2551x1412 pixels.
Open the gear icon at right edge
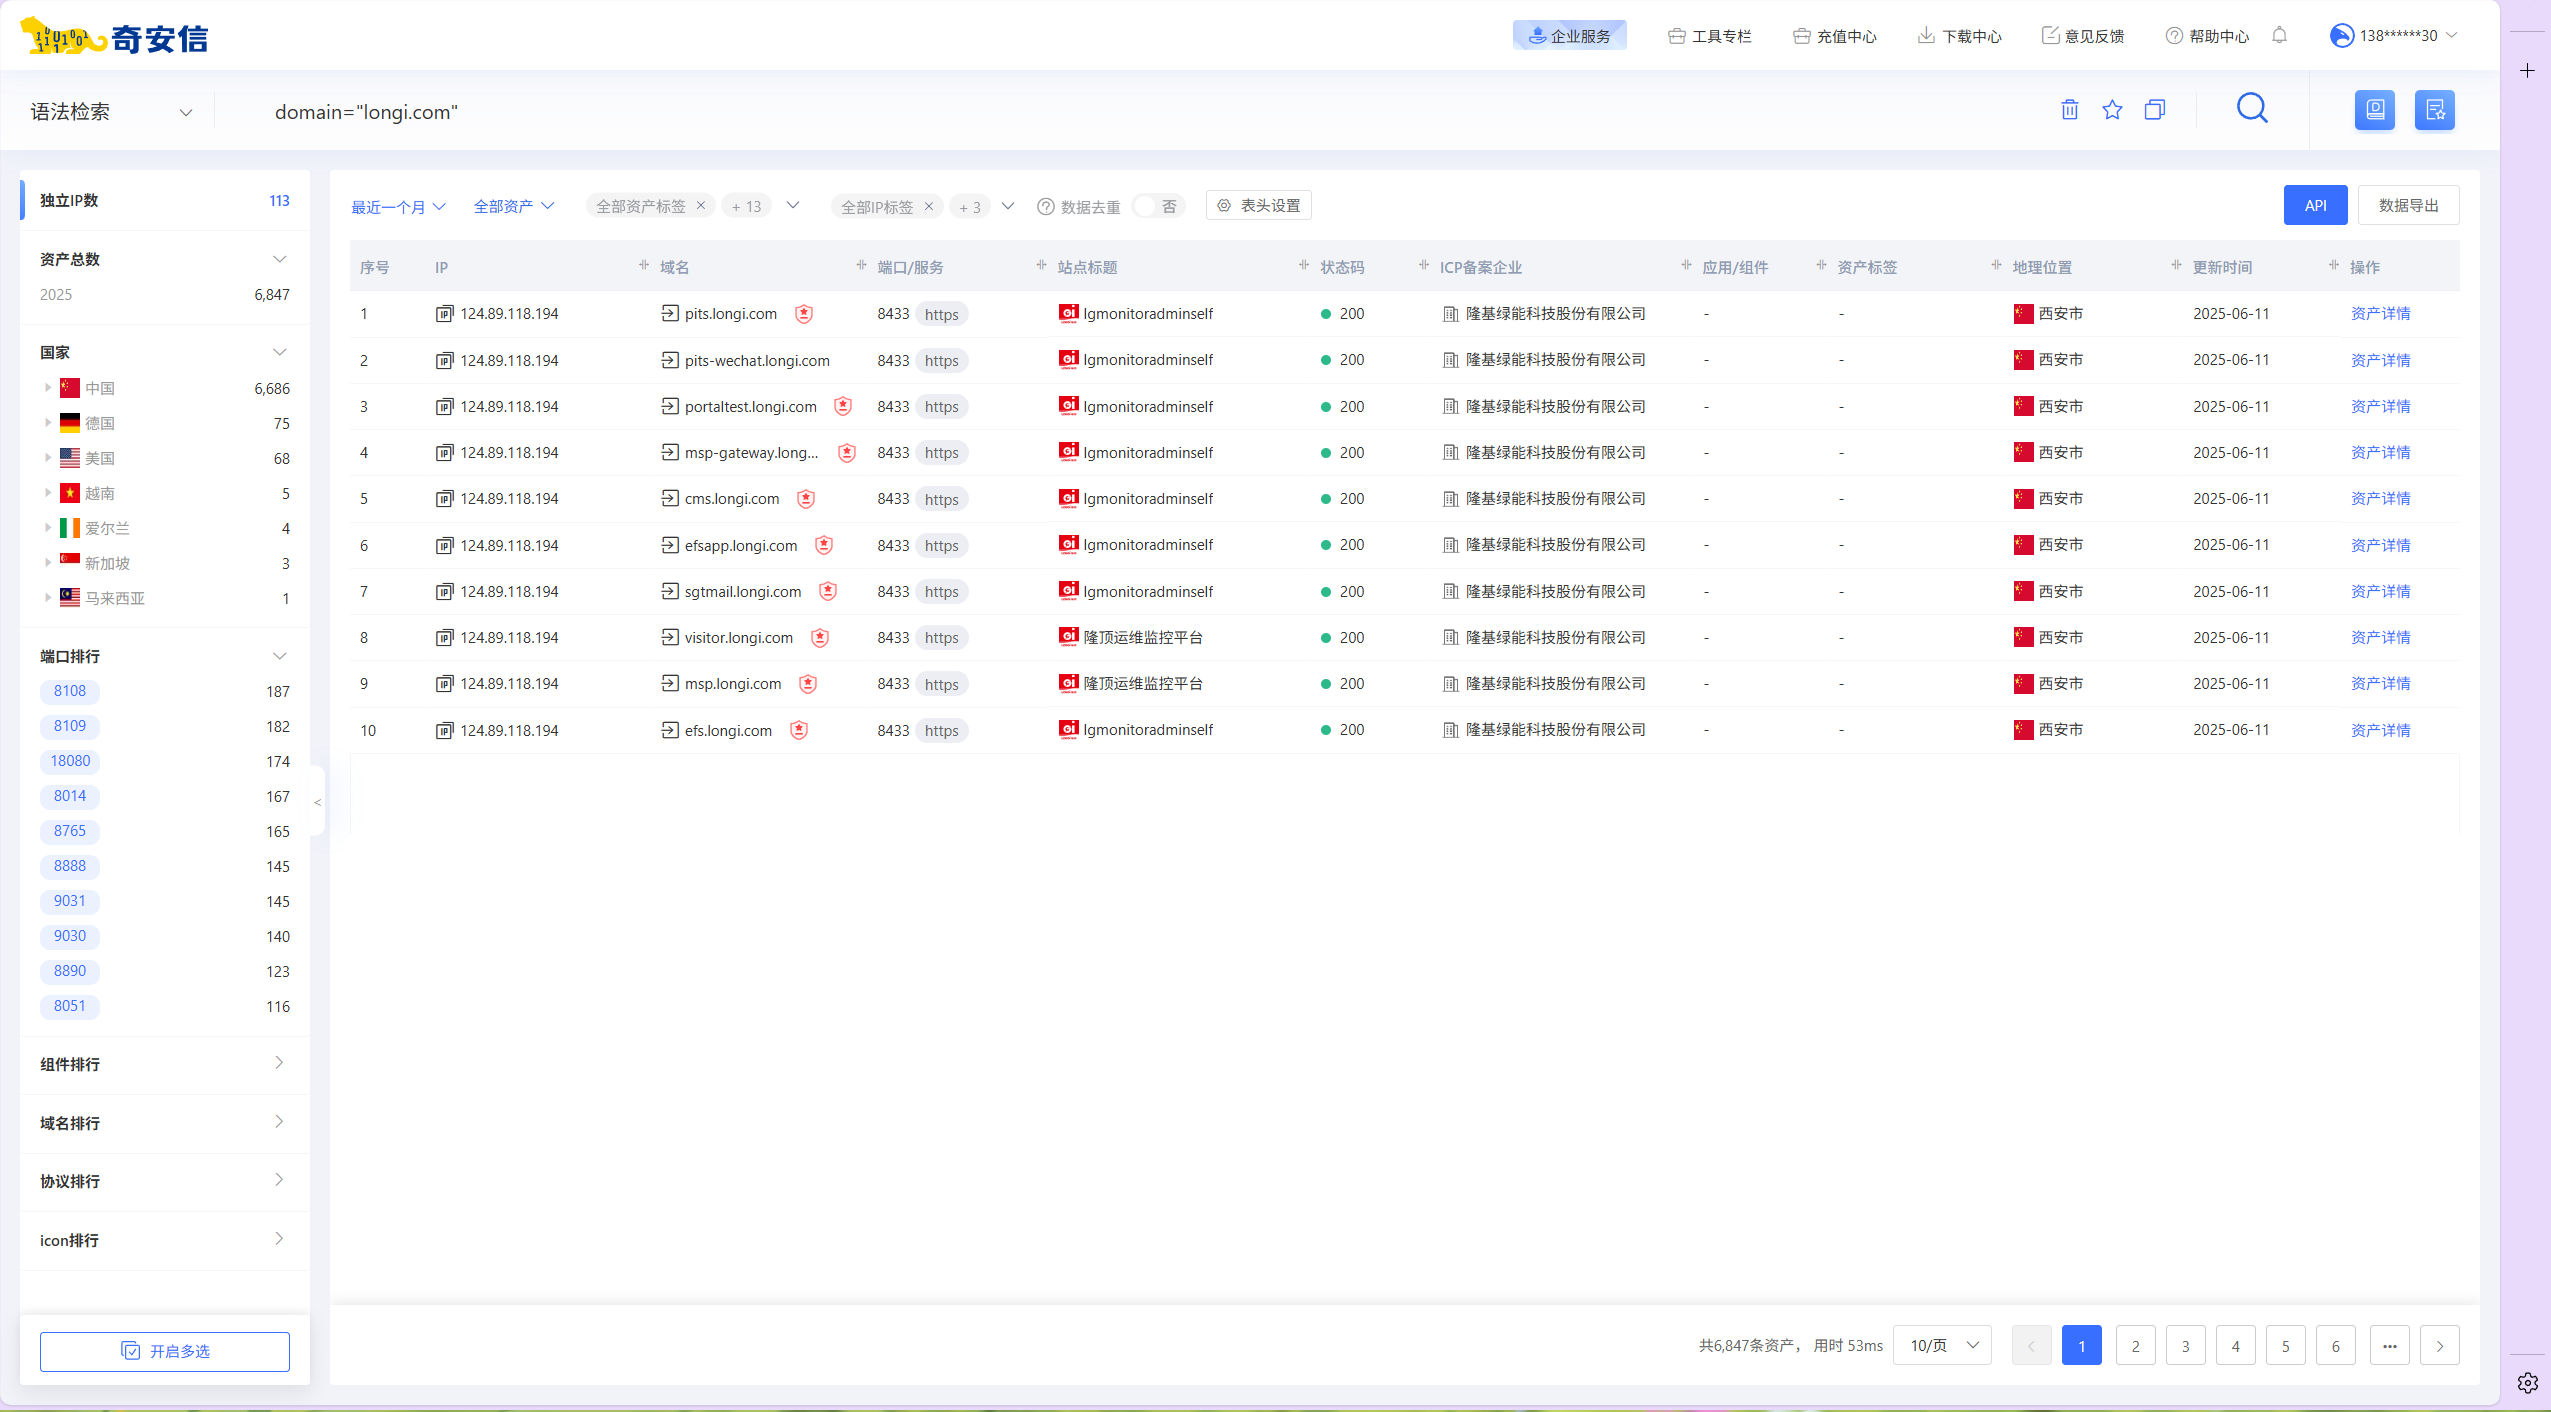2527,1383
